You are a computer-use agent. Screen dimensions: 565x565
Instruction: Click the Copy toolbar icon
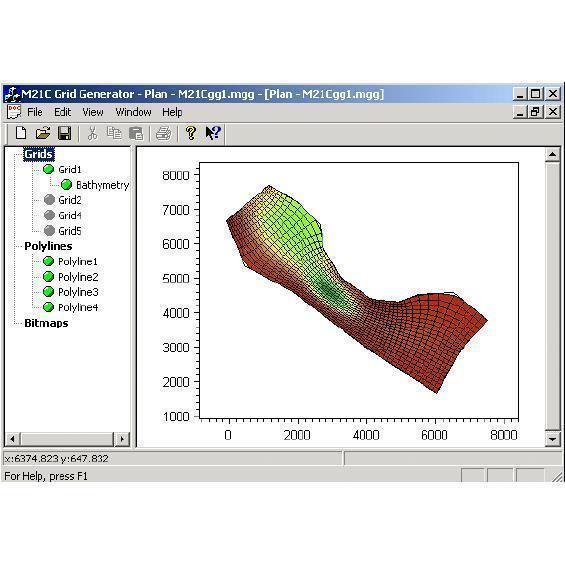click(x=114, y=133)
